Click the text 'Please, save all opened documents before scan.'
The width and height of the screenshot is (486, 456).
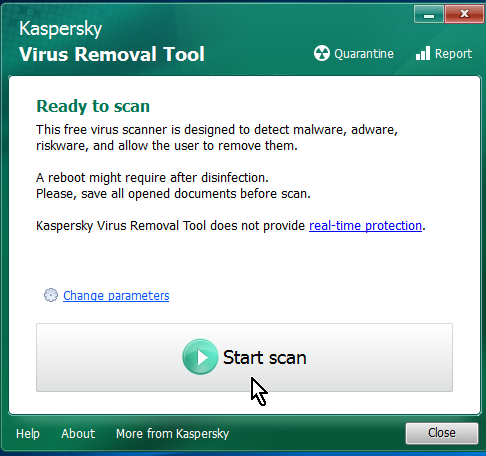[173, 194]
